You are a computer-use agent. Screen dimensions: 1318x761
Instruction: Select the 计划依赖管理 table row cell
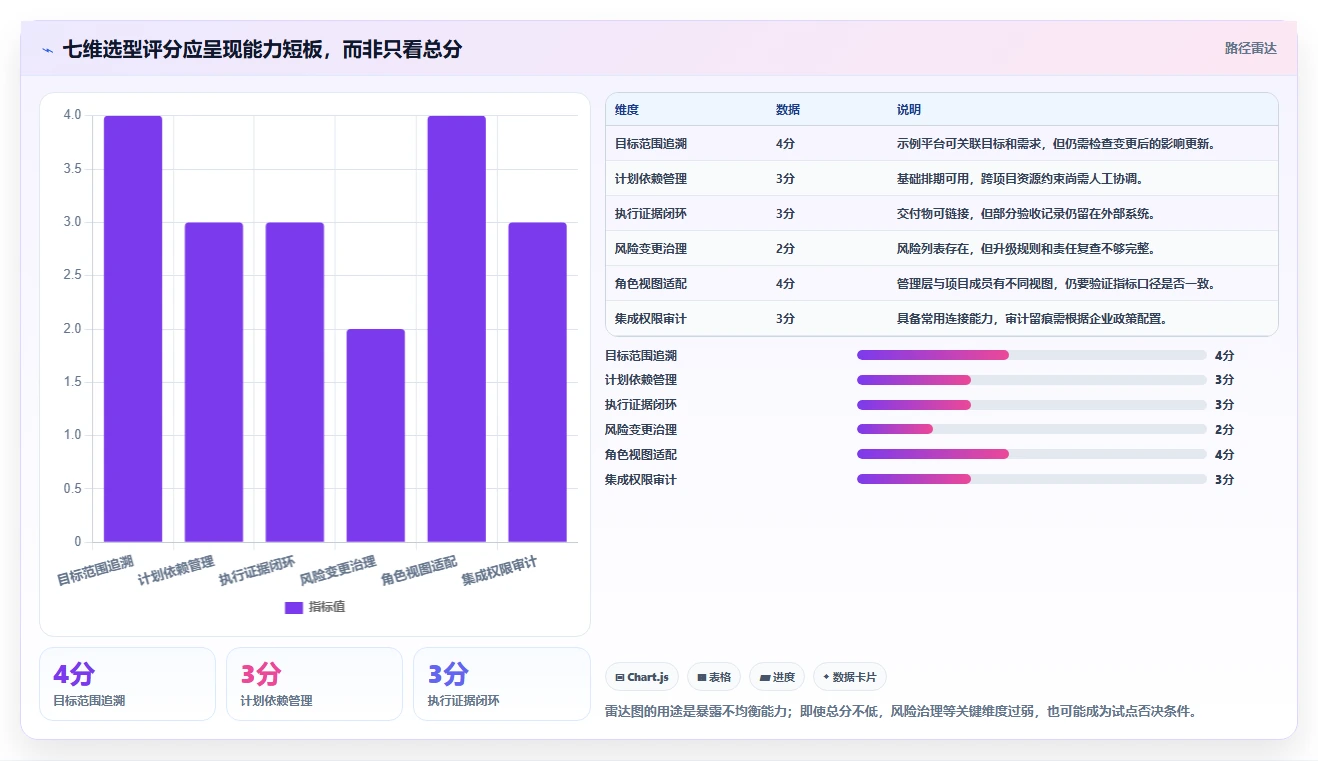pos(651,179)
